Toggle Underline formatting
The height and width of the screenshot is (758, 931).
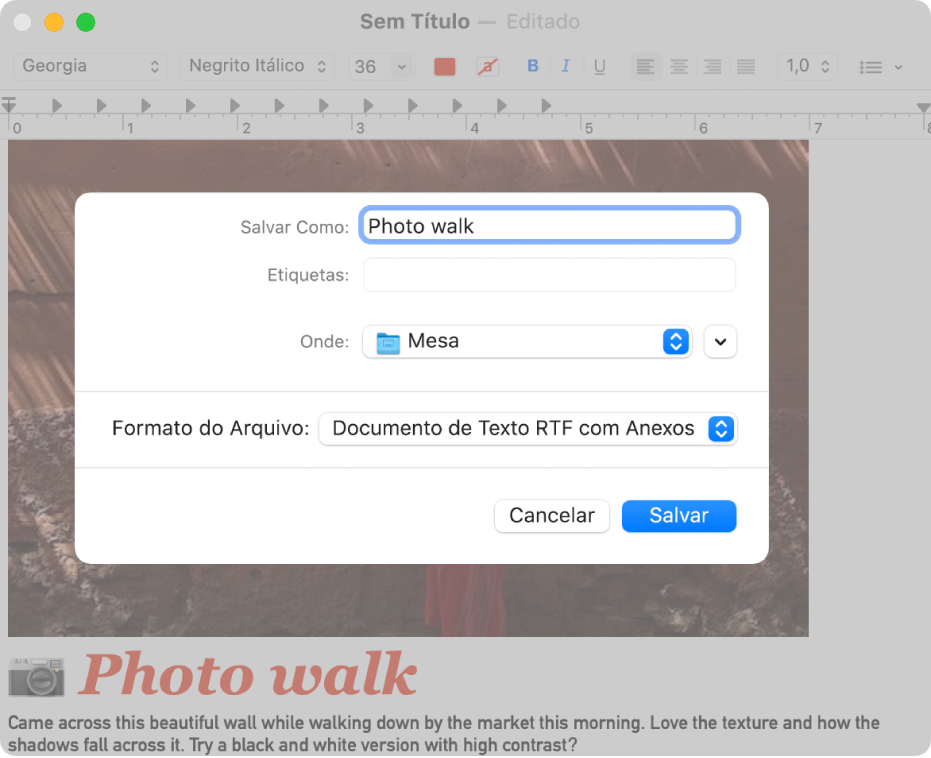[600, 66]
